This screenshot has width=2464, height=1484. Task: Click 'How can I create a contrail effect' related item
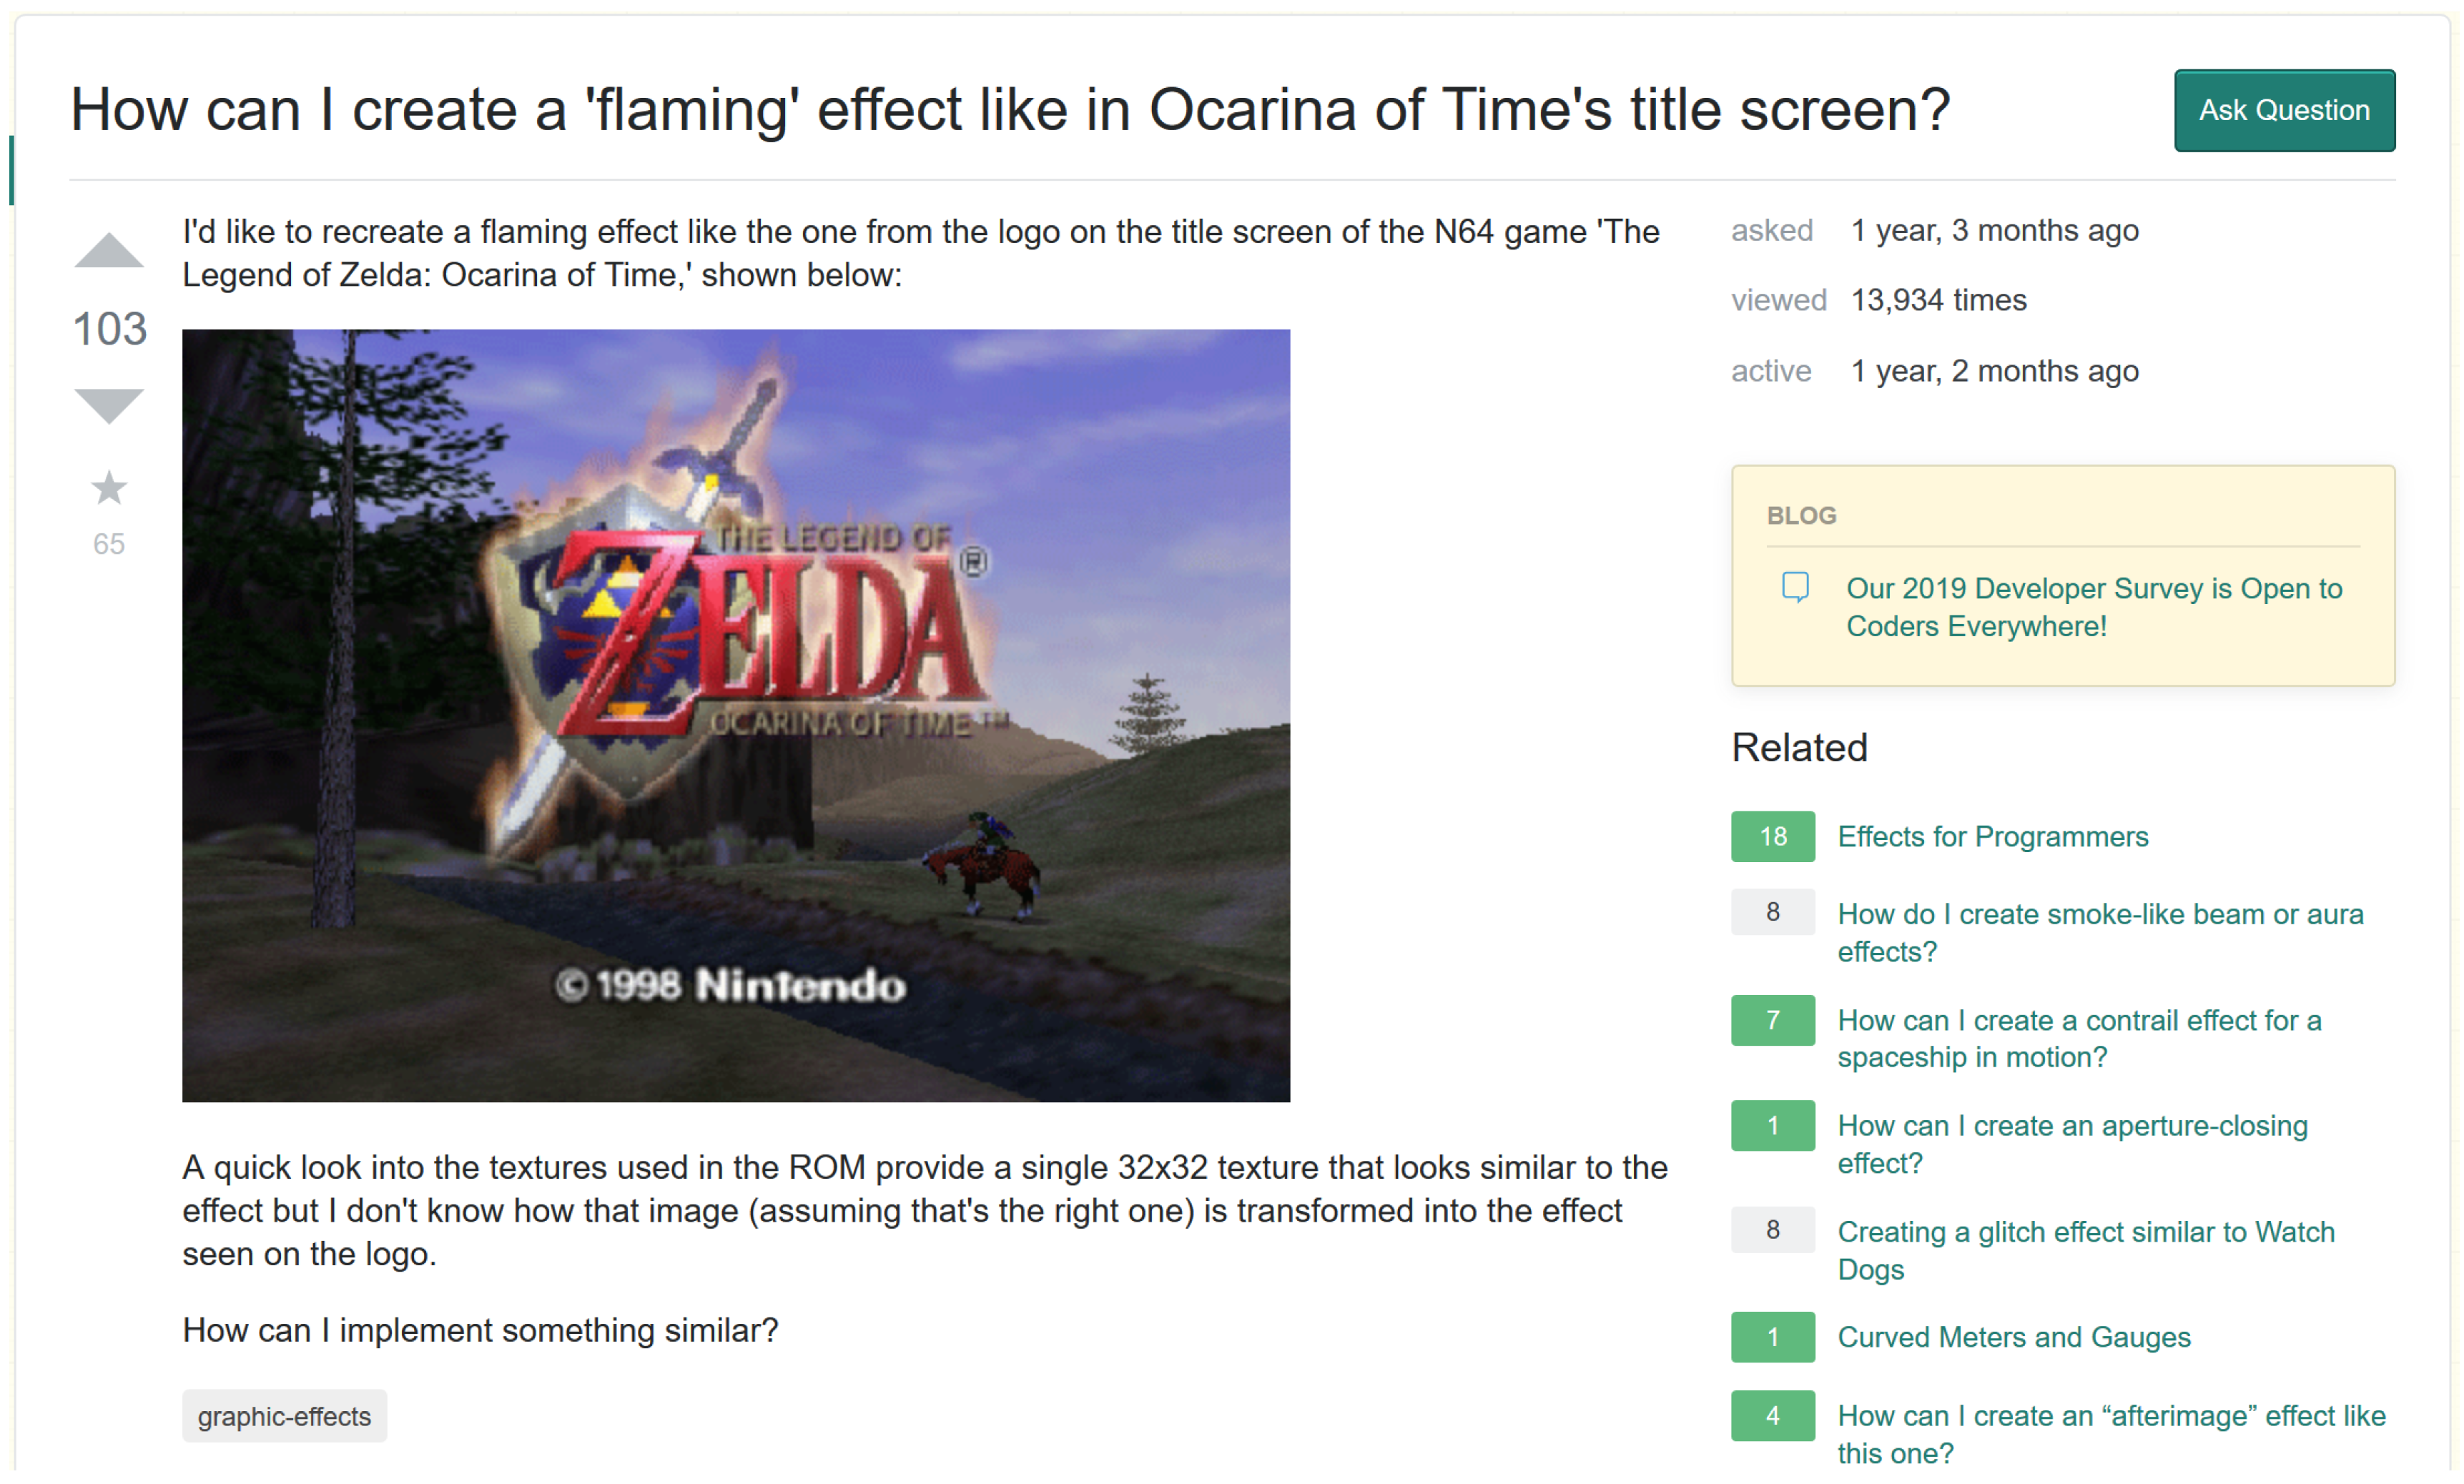(x=2089, y=1017)
